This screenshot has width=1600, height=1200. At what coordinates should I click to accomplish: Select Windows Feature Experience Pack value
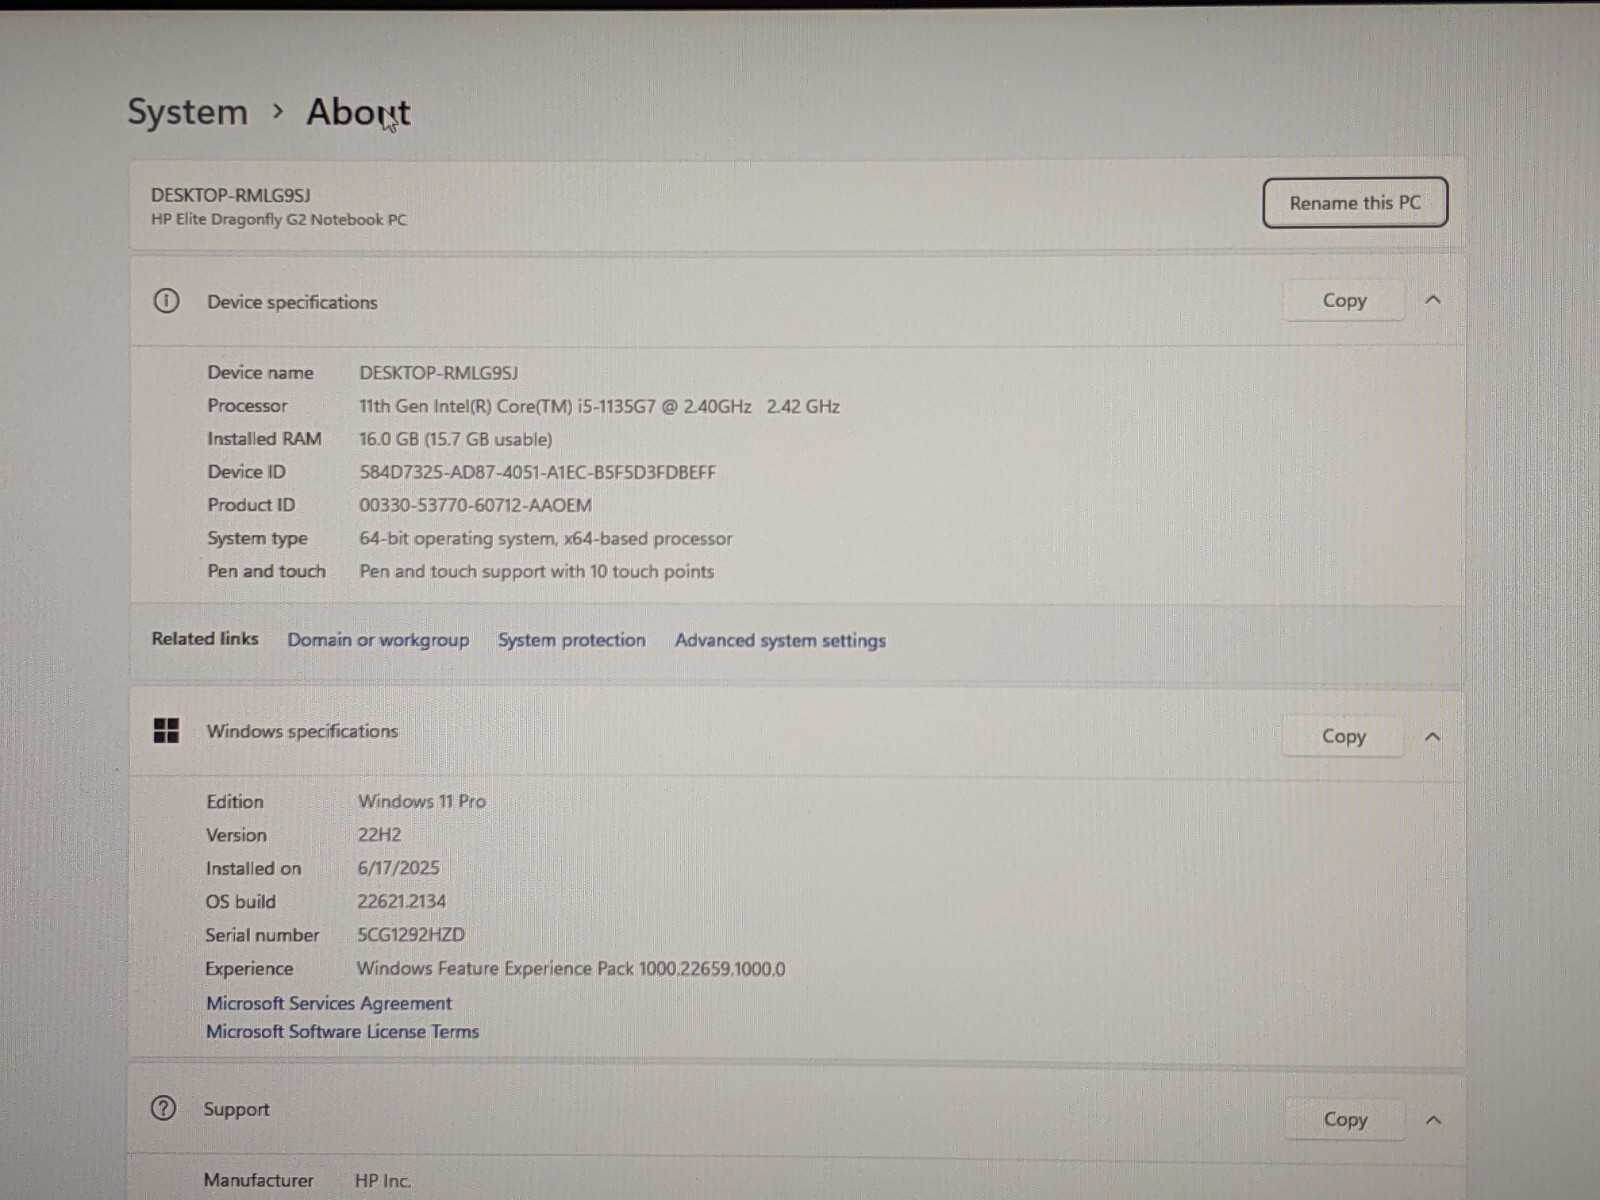571,968
